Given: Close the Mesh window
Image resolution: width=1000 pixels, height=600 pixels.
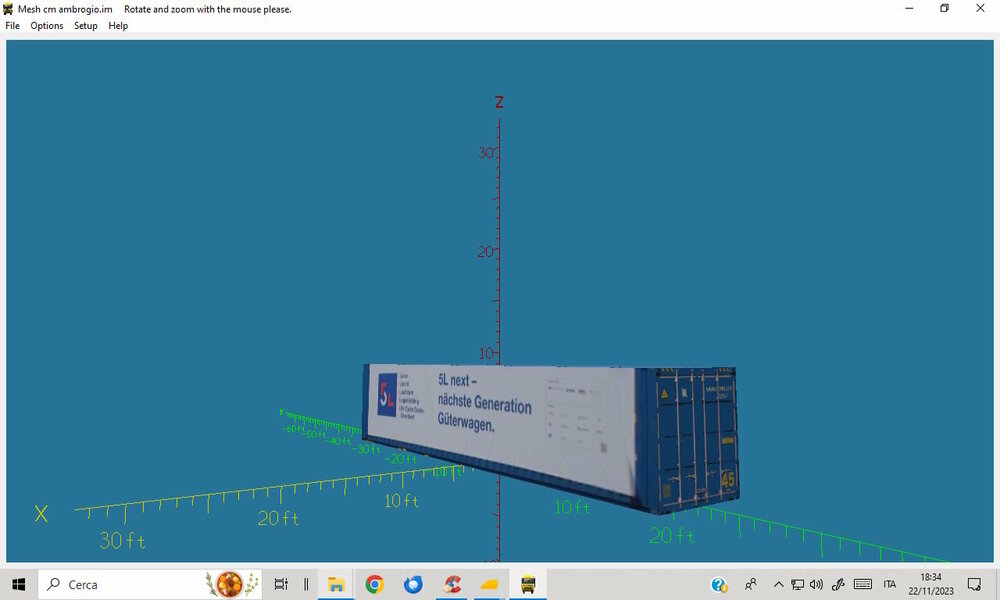Looking at the screenshot, I should (x=980, y=8).
